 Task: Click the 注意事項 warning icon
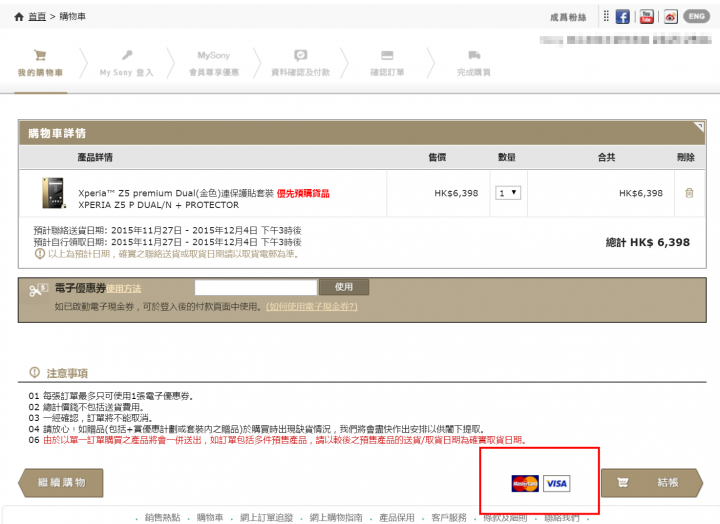(34, 372)
